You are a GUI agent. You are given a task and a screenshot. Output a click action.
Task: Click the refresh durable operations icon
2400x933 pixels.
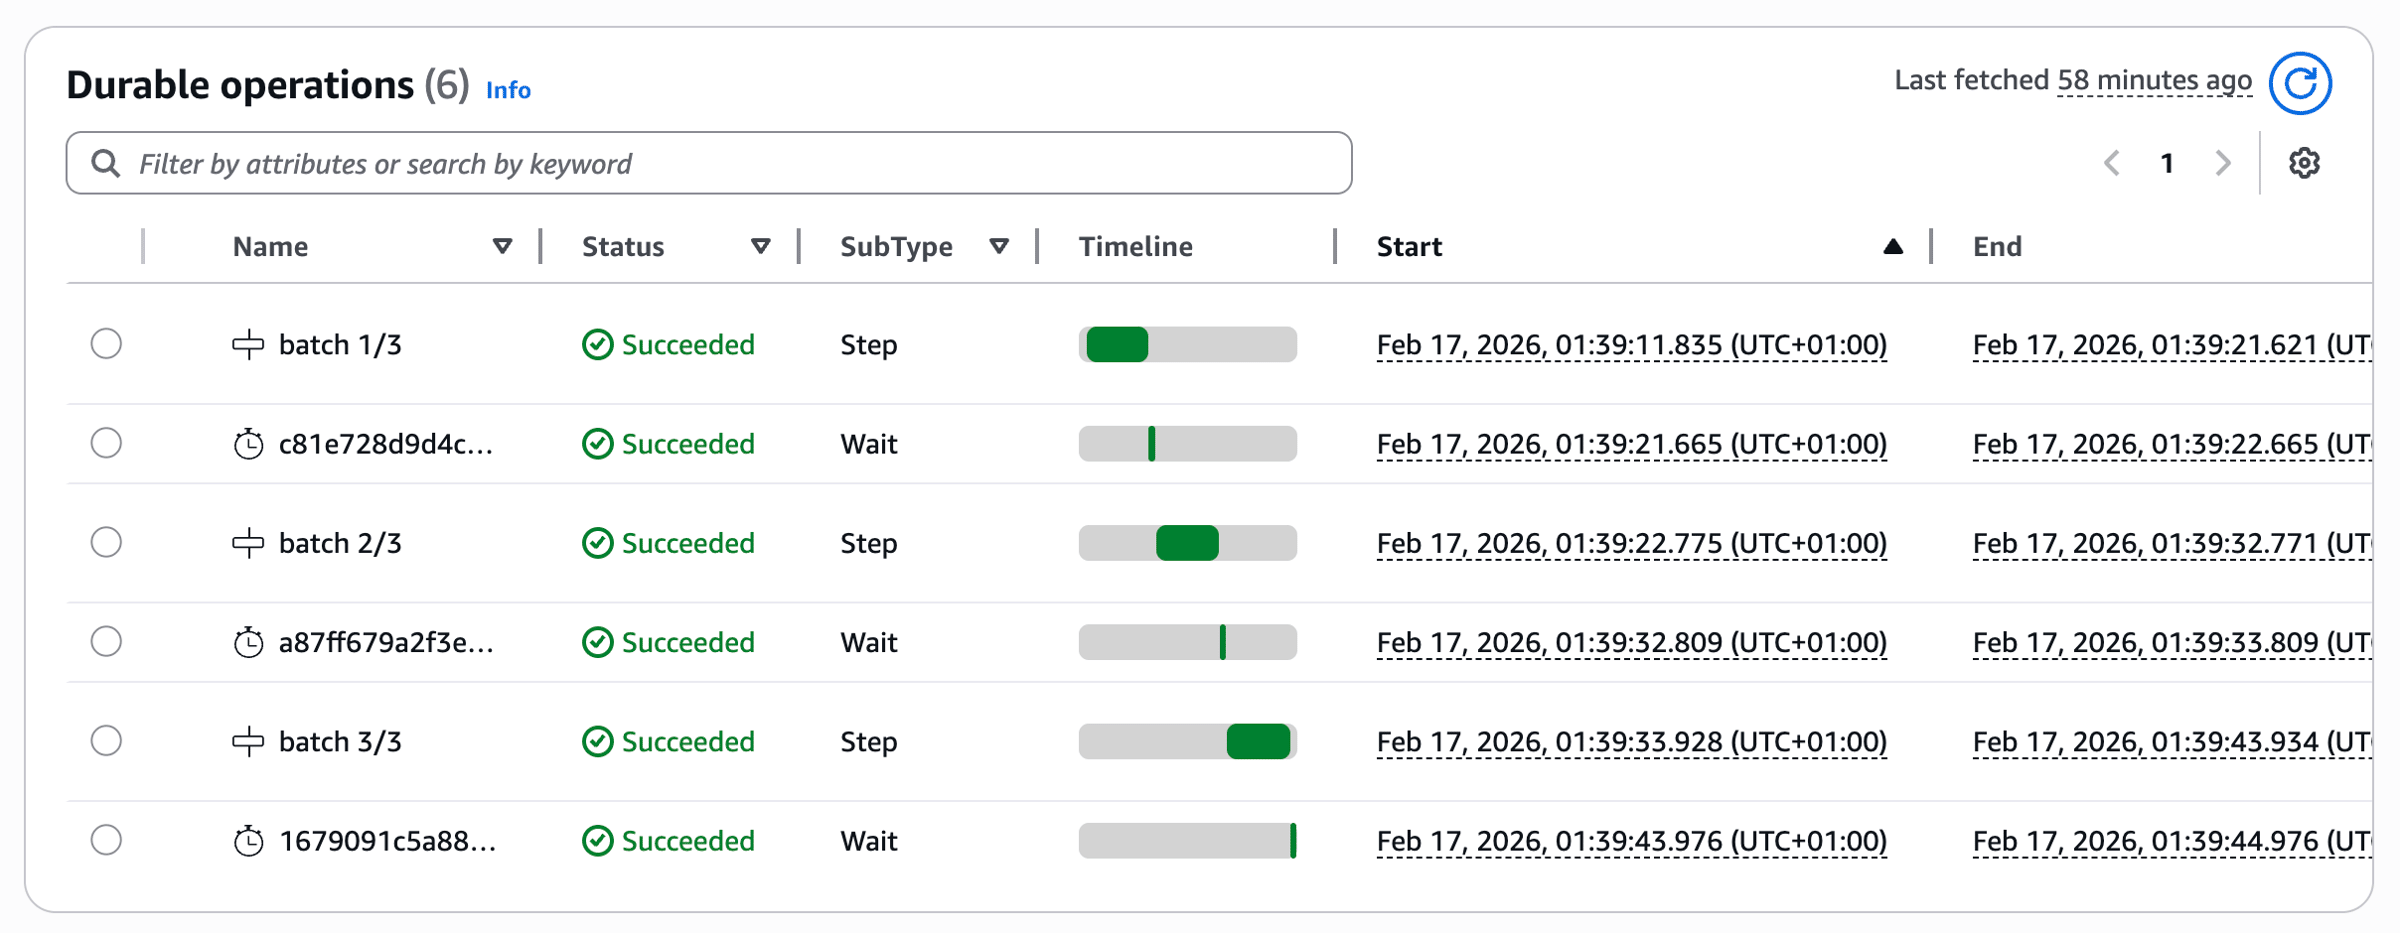[2299, 83]
